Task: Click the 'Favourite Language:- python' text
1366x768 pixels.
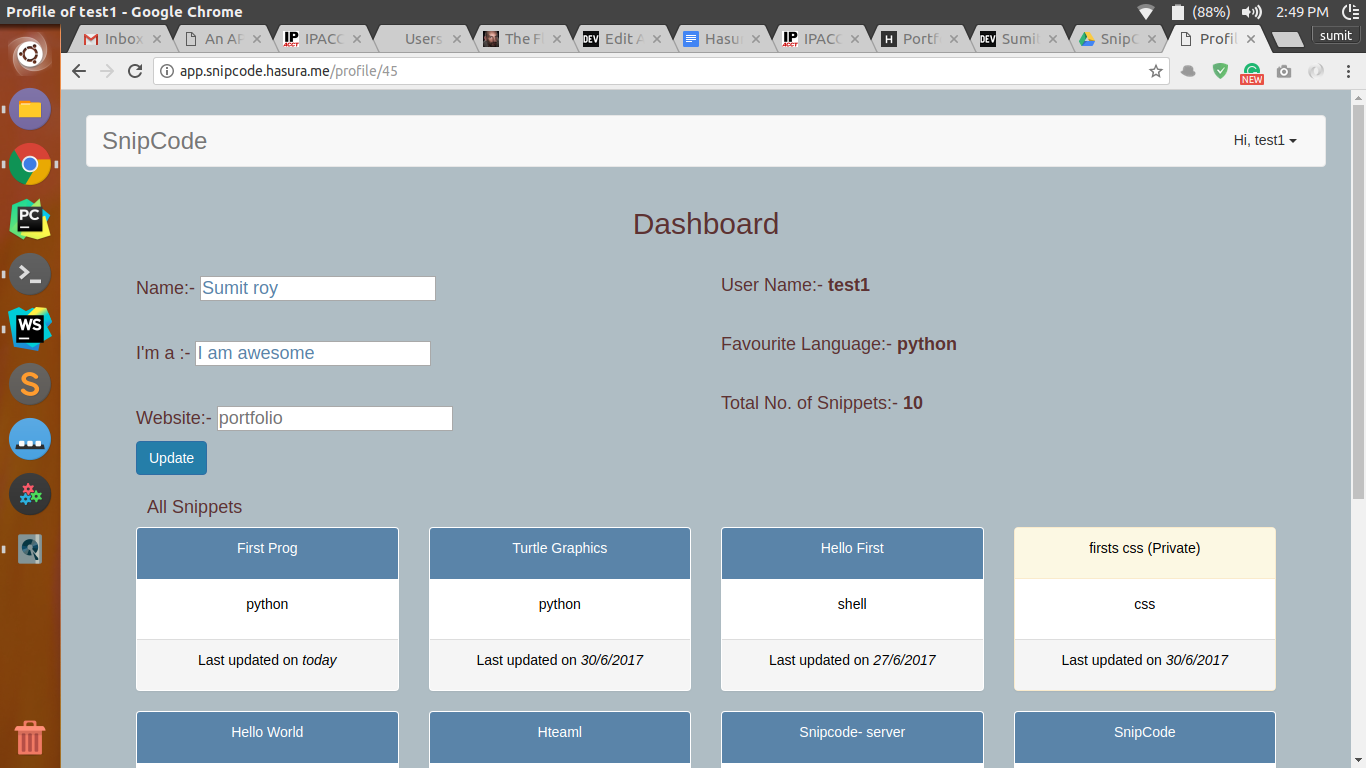Action: [x=839, y=344]
